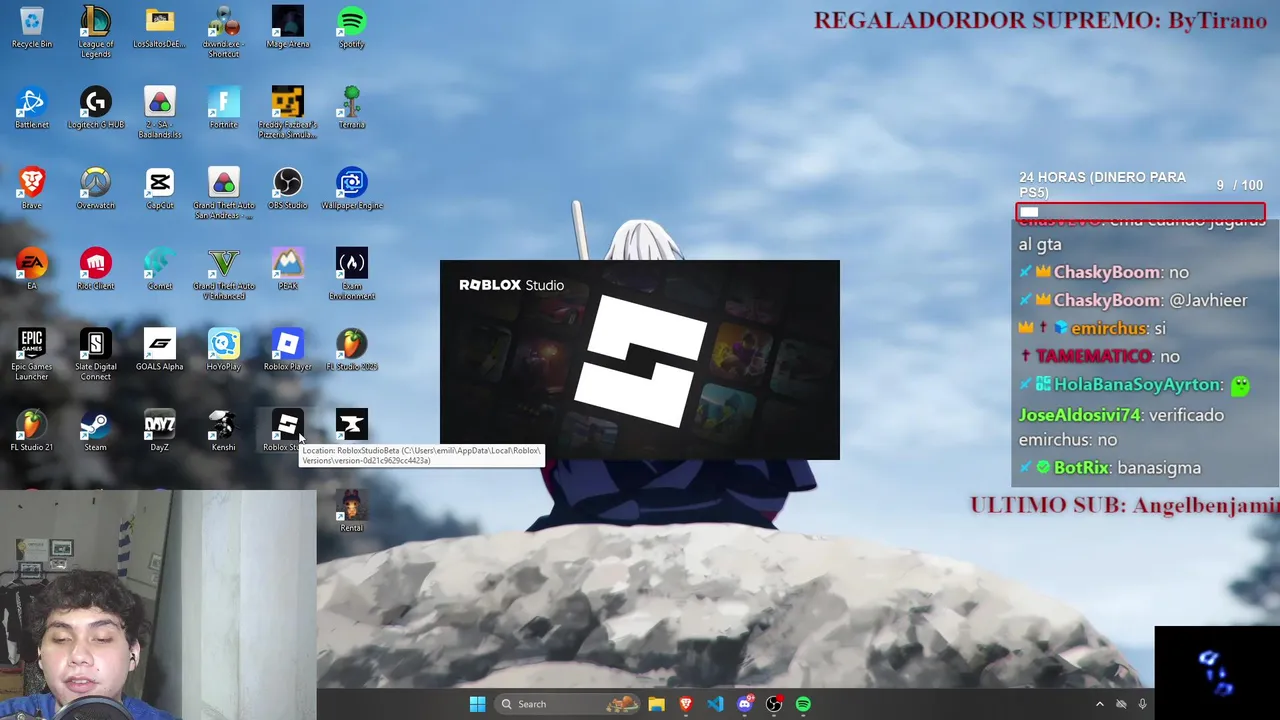Select the EA desktop shortcut
The width and height of the screenshot is (1280, 720).
(x=32, y=271)
